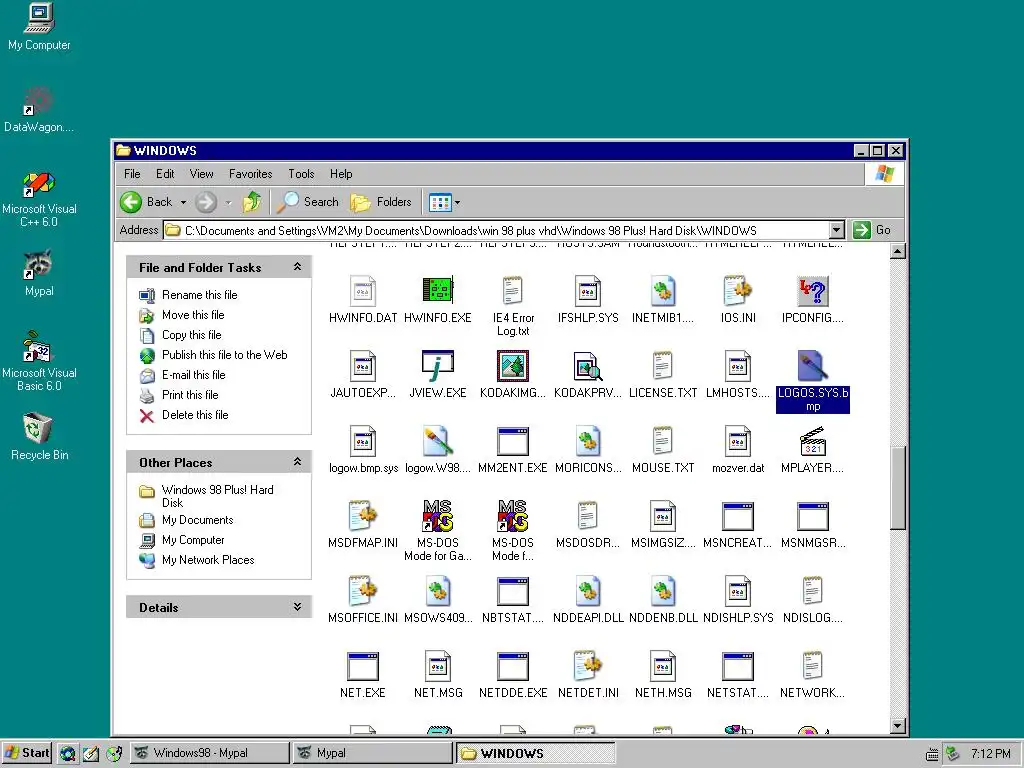Expand the Details panel
1024x768 pixels.
point(297,607)
